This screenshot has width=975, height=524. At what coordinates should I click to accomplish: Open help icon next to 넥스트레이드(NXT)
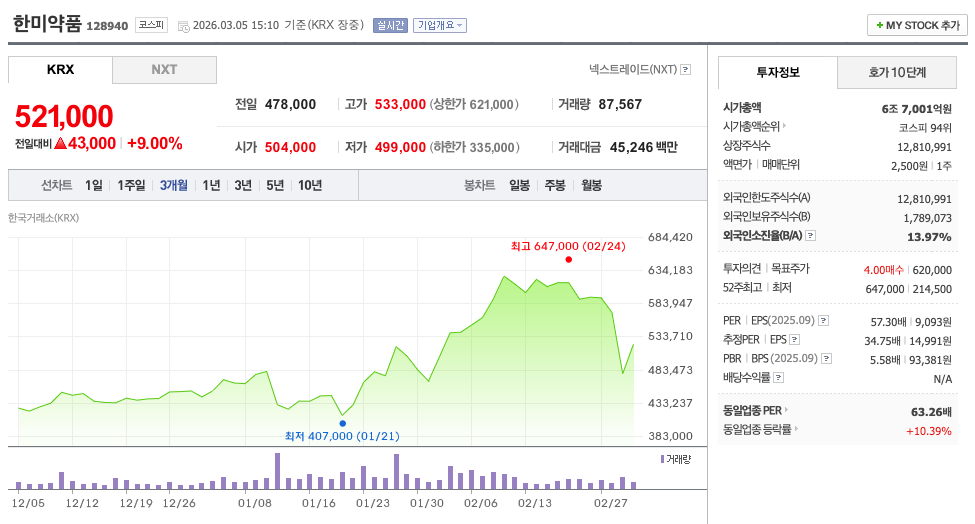coord(685,70)
